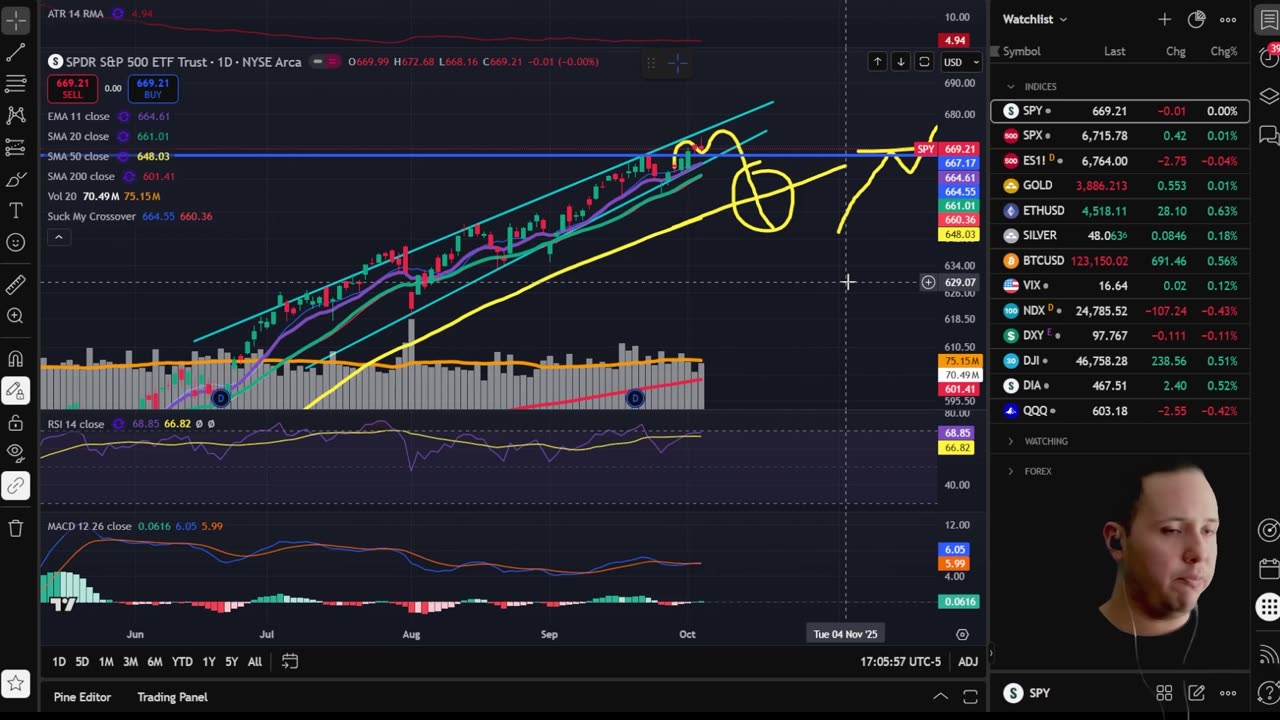Click the SMA 20 close indicator
This screenshot has width=1280, height=720.
point(78,136)
